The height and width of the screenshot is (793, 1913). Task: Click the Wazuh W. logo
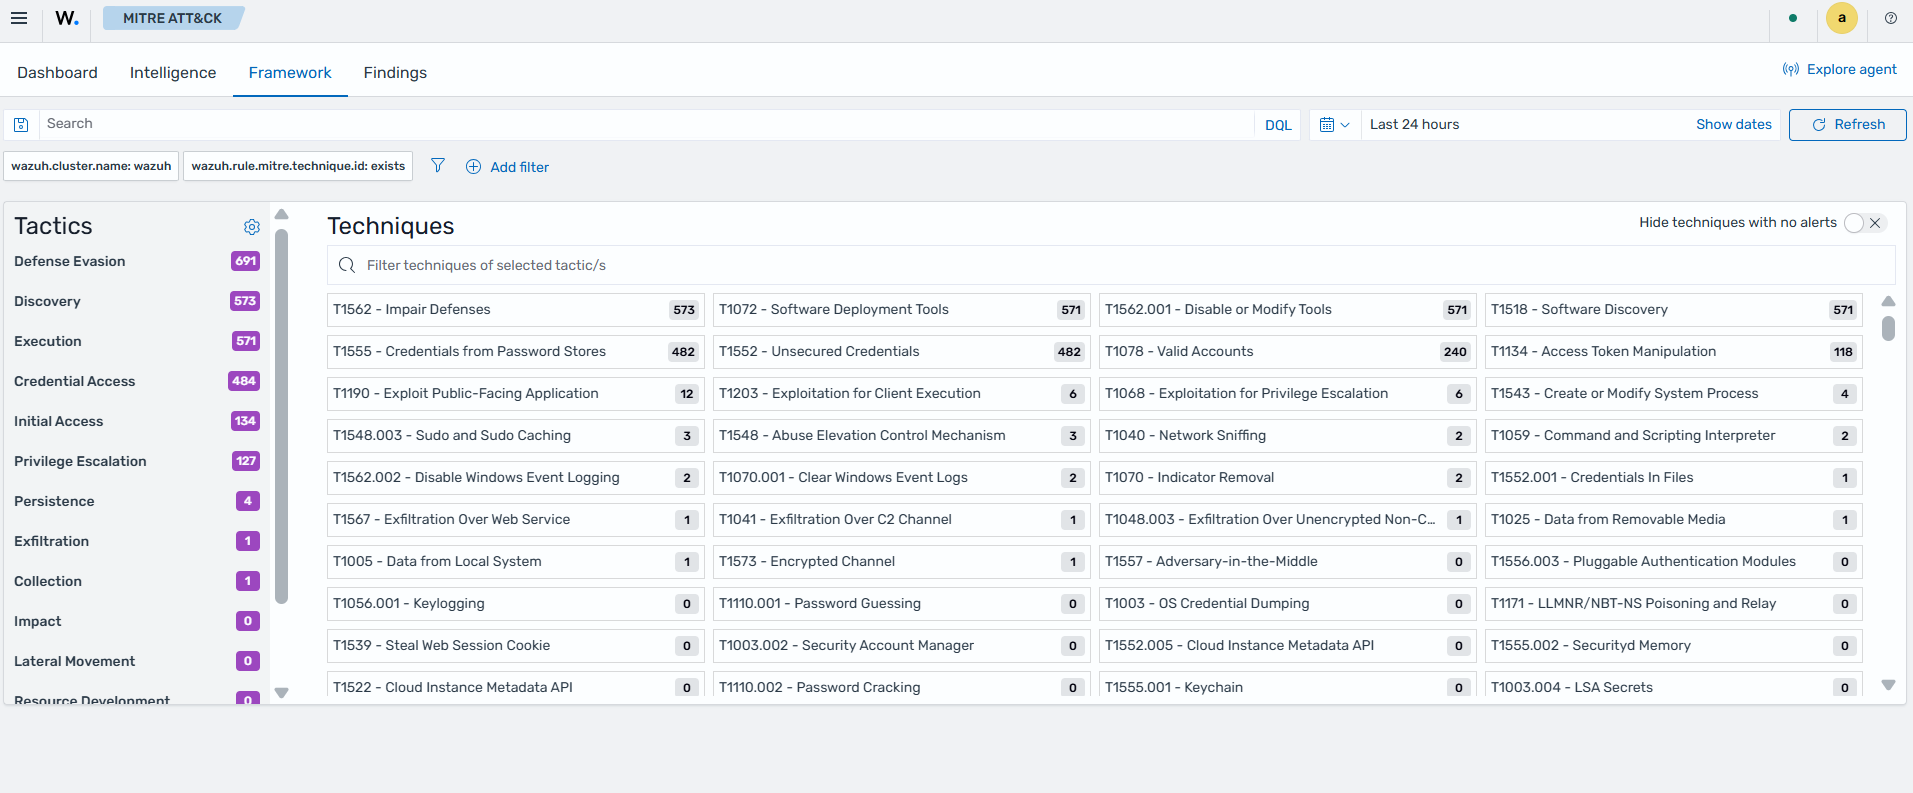point(67,18)
